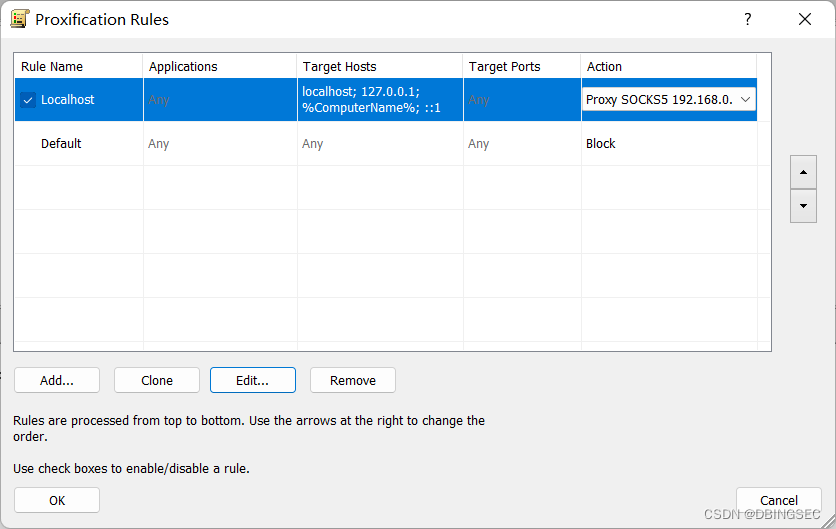Click the Edit... button
The height and width of the screenshot is (529, 836).
253,380
